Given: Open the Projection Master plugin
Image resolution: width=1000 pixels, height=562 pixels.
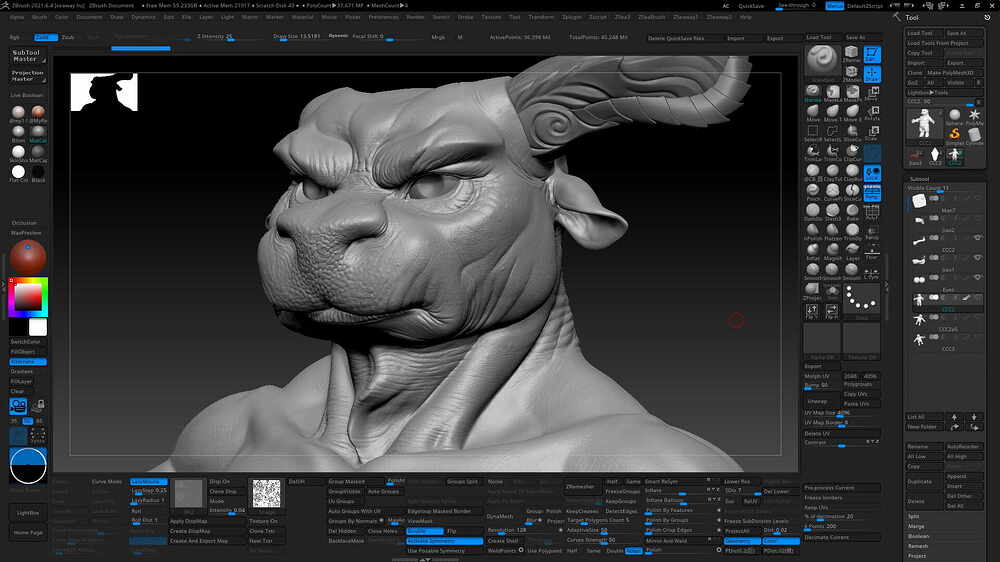Looking at the screenshot, I should [27, 76].
